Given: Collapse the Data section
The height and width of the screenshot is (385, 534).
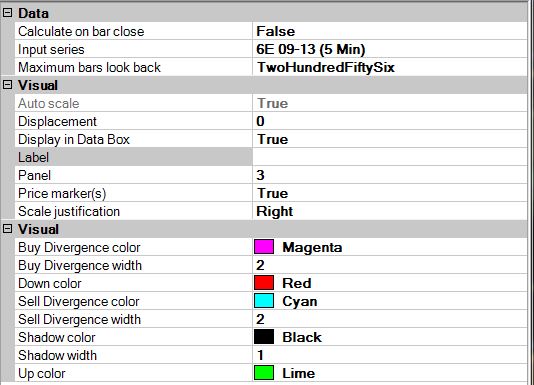Looking at the screenshot, I should [7, 13].
